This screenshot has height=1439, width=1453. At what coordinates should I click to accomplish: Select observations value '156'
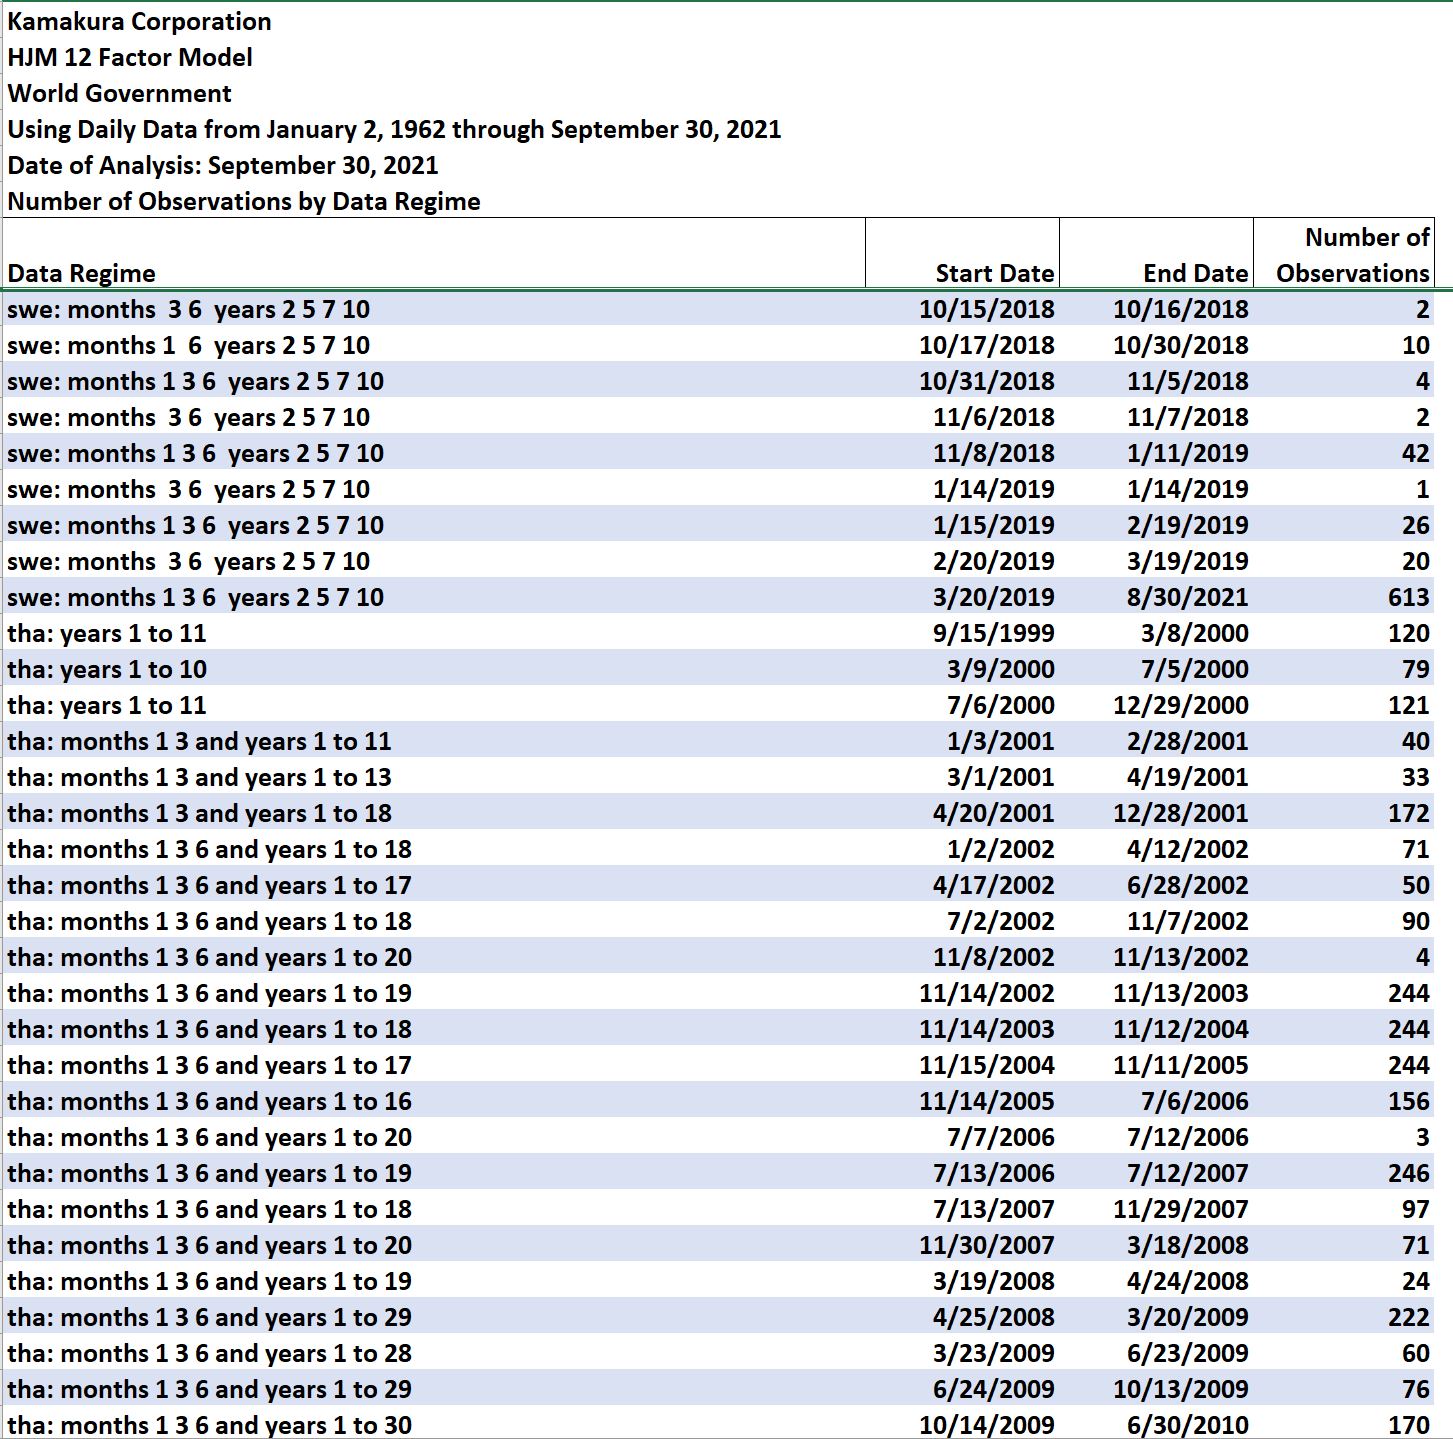(1408, 1102)
